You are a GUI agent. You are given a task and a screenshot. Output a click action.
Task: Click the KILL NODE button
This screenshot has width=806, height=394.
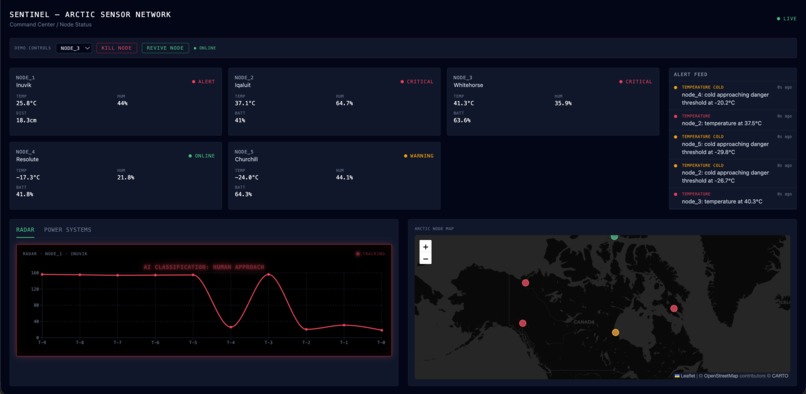point(117,48)
